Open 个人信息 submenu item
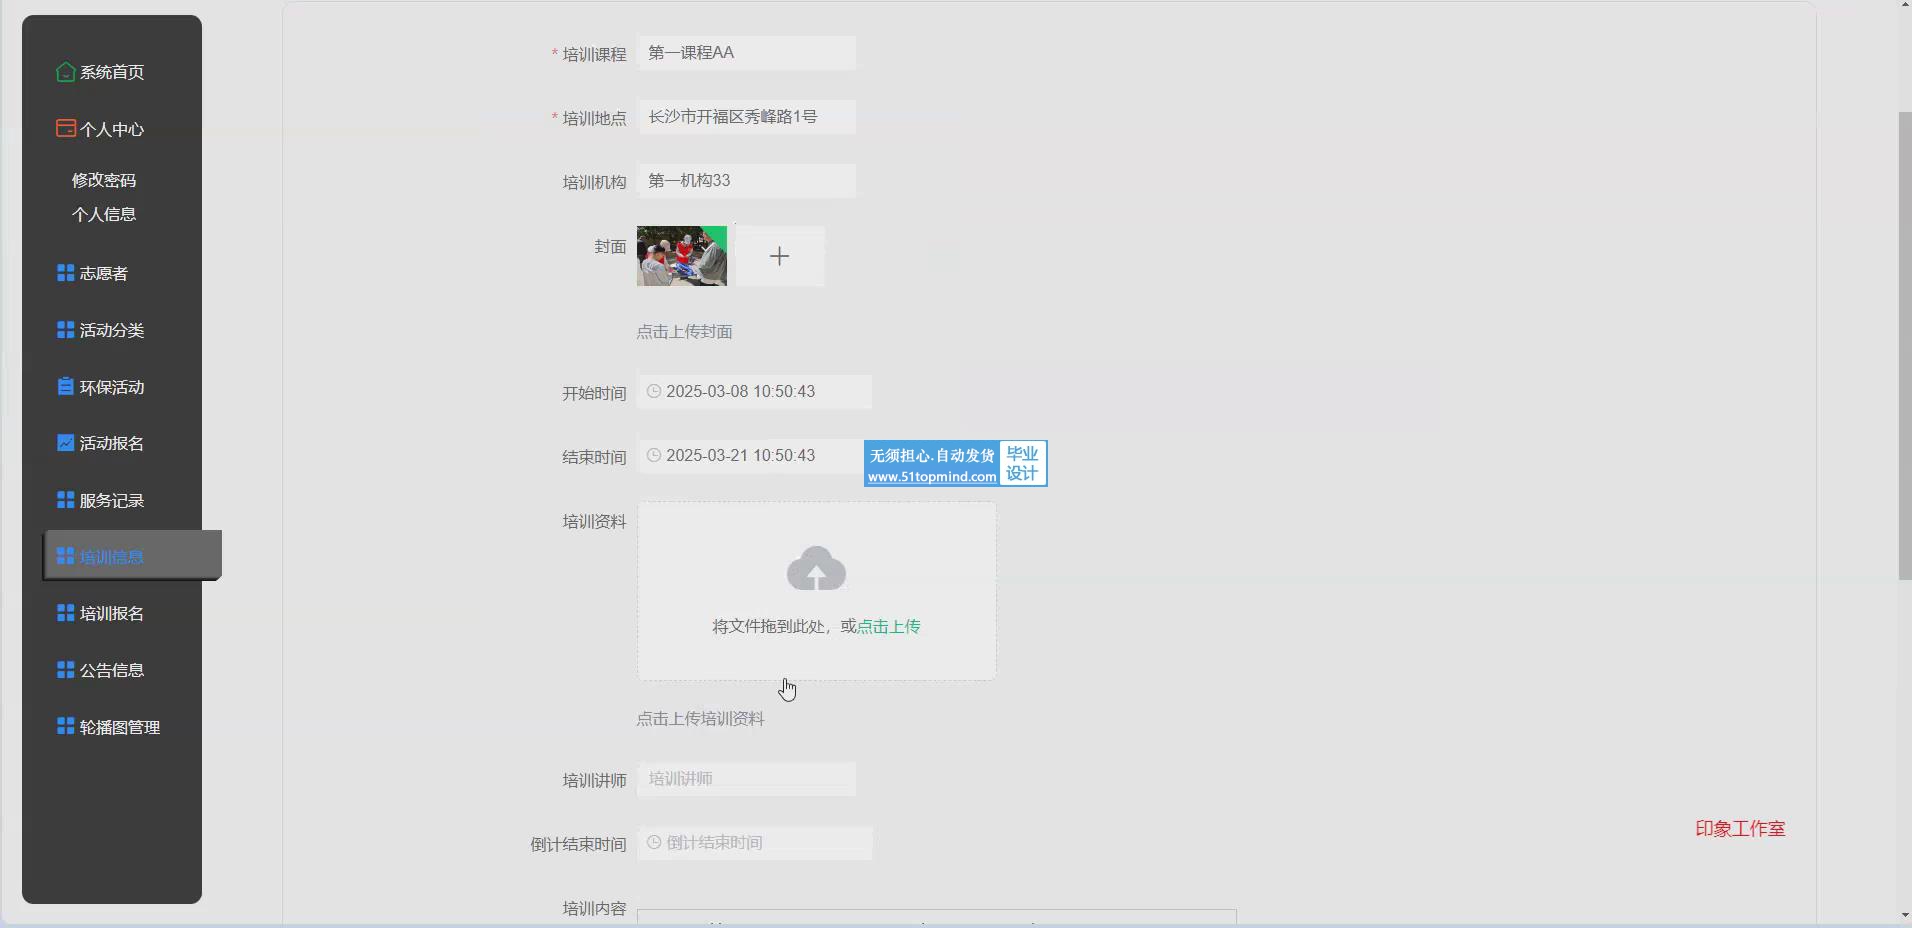Screen dimensions: 1912x928 104,214
